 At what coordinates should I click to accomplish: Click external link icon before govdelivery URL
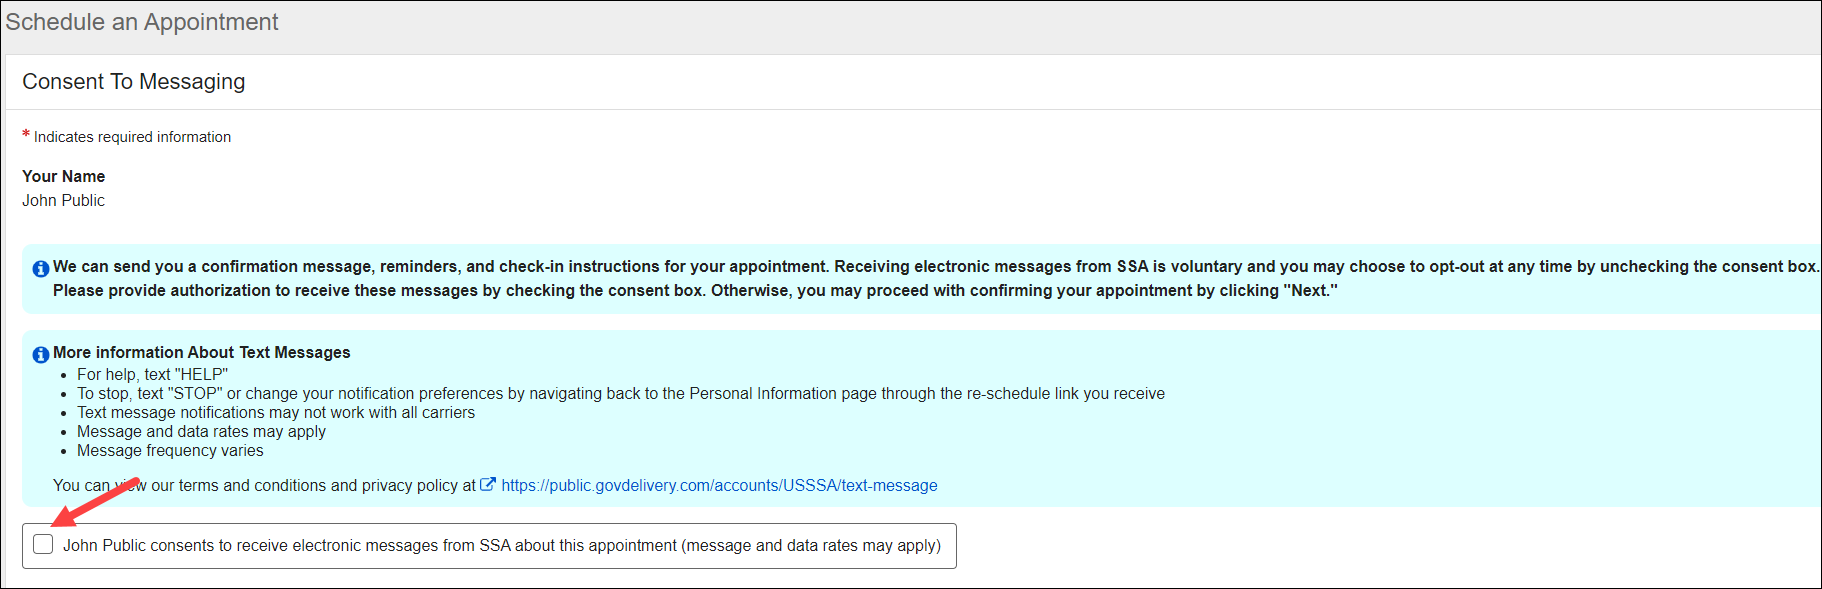(488, 485)
